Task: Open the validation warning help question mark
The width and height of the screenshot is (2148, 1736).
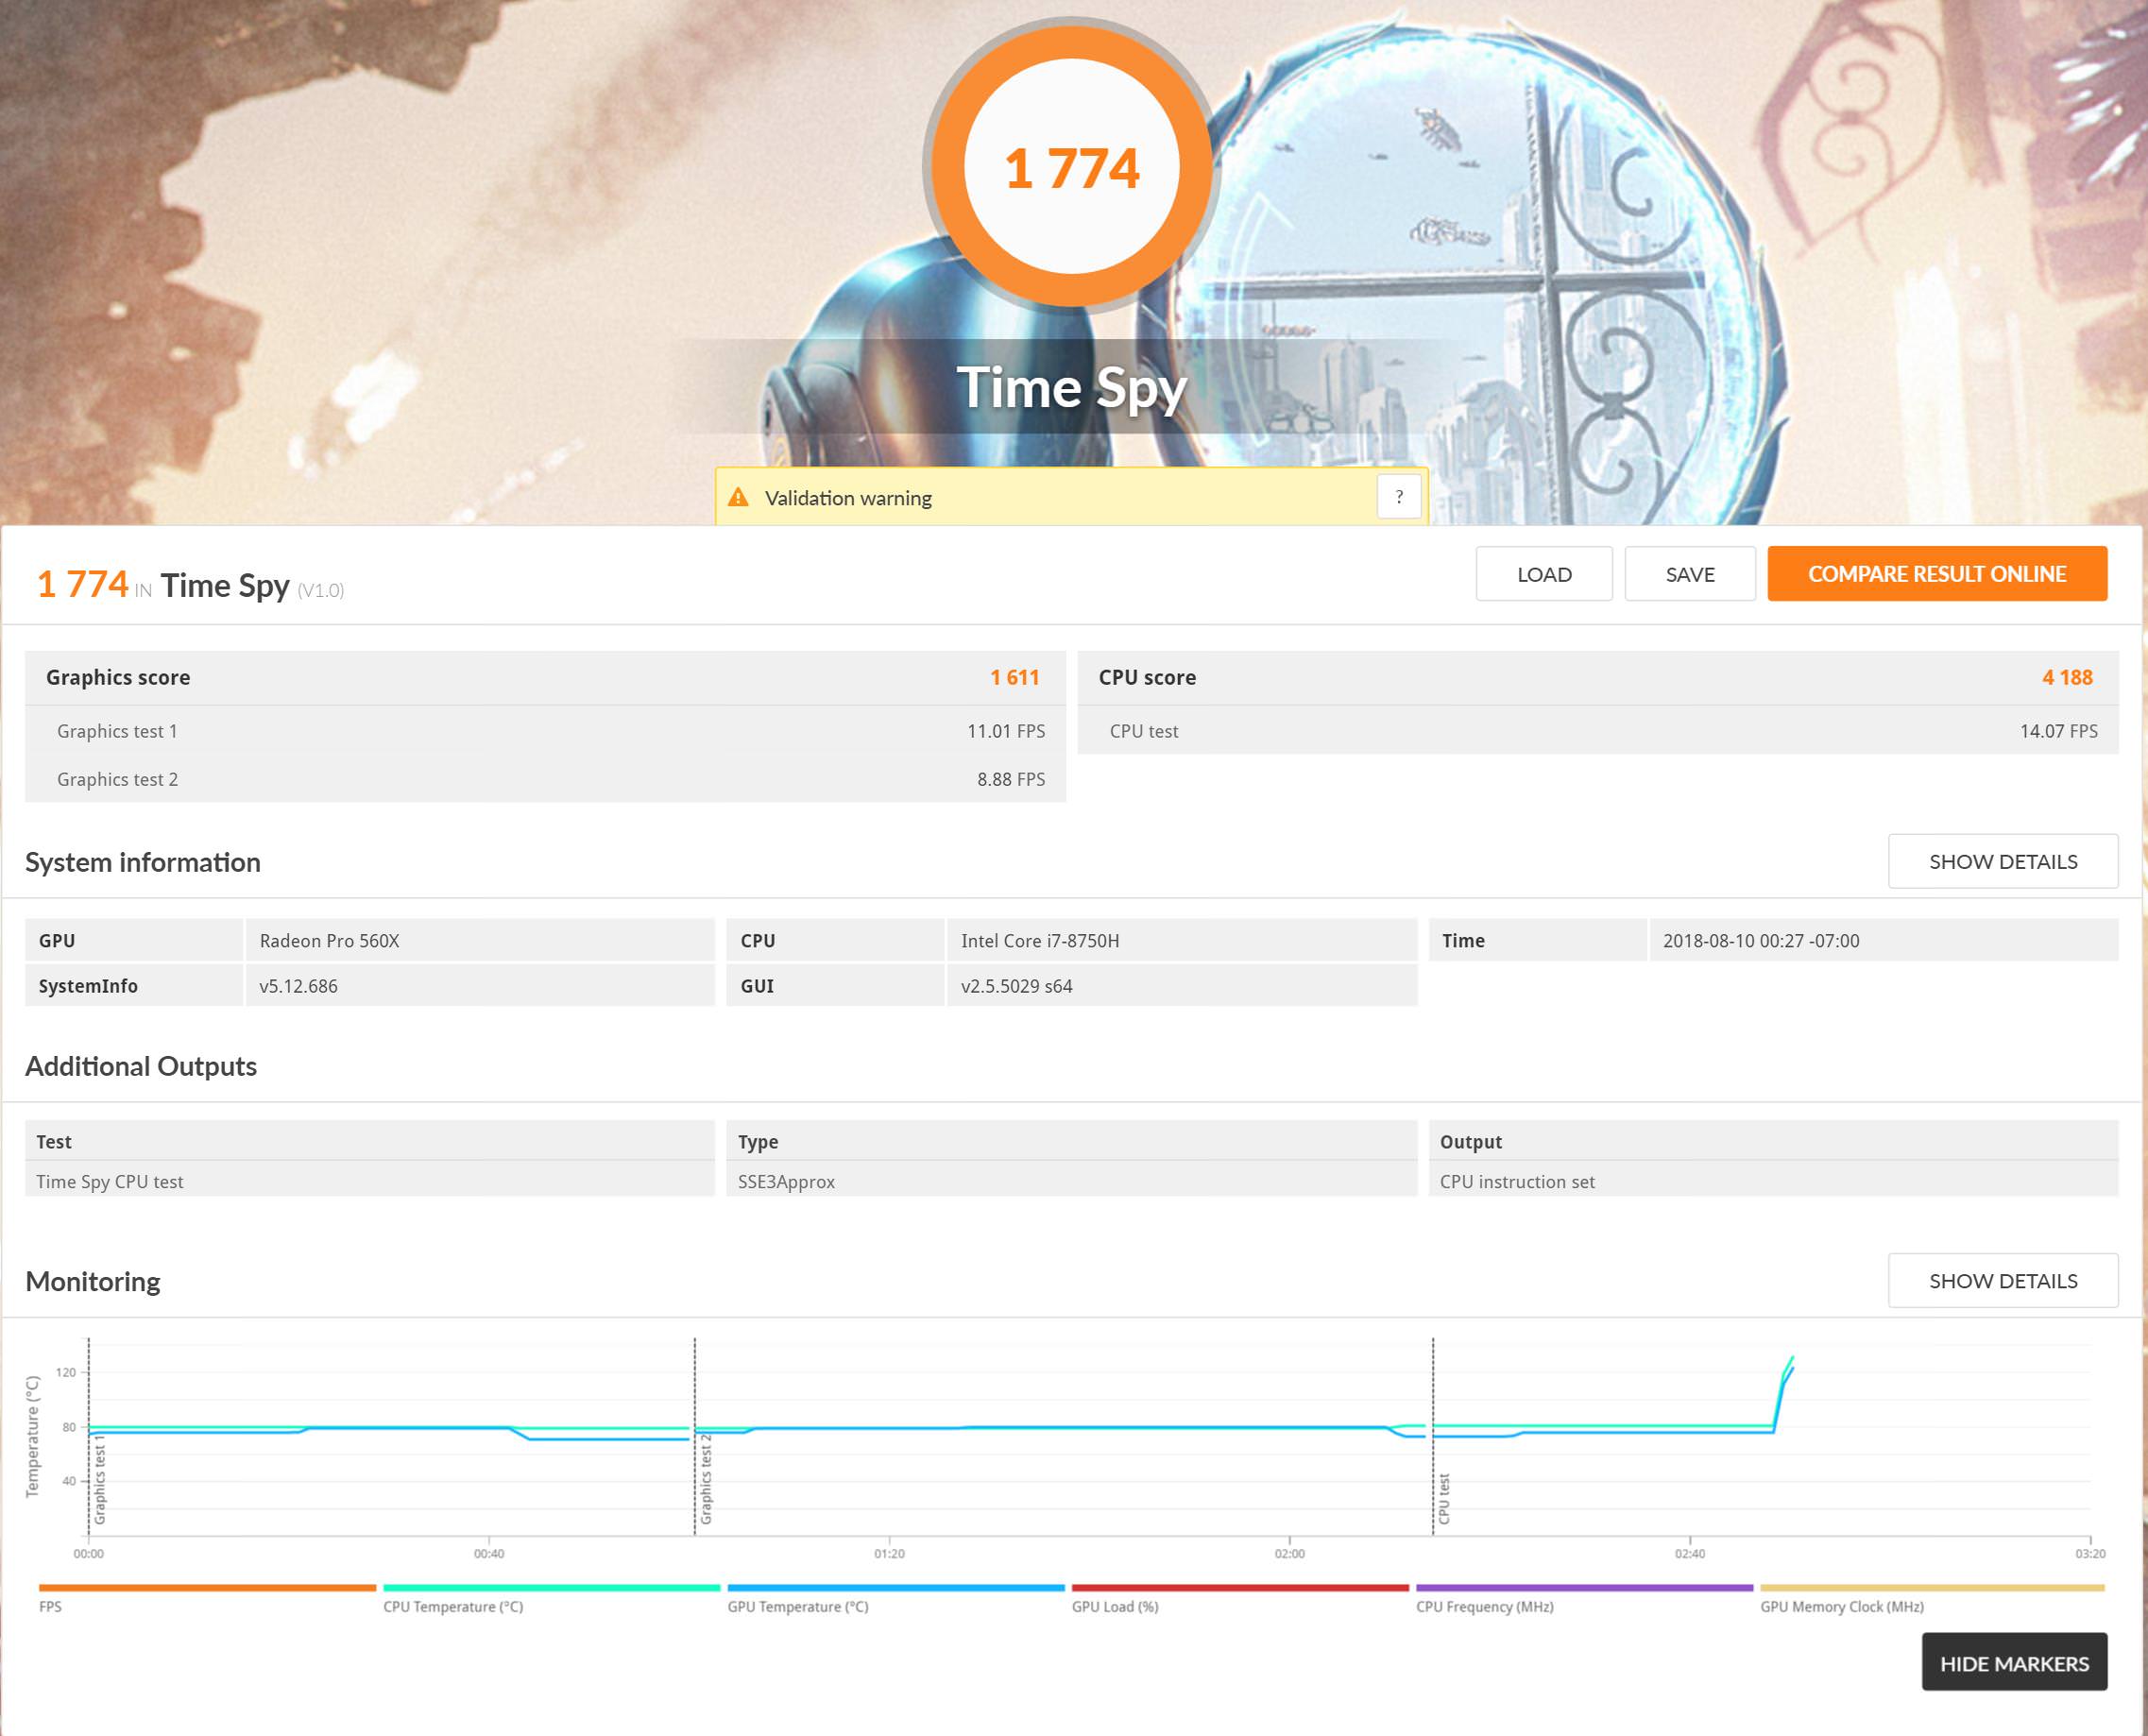Action: click(x=1398, y=497)
